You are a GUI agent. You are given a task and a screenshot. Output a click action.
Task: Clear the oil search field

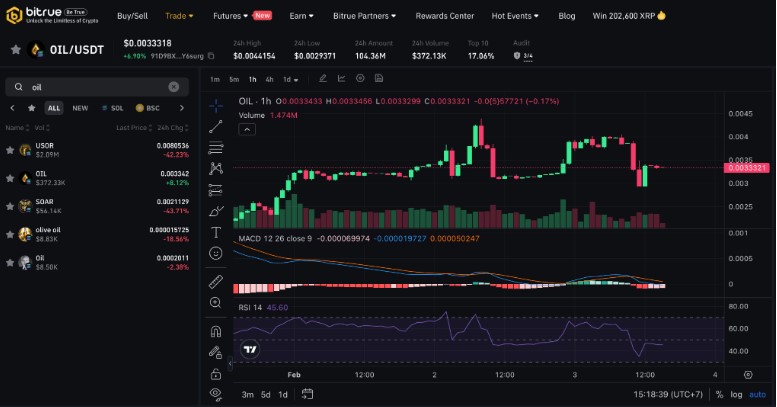coord(174,87)
